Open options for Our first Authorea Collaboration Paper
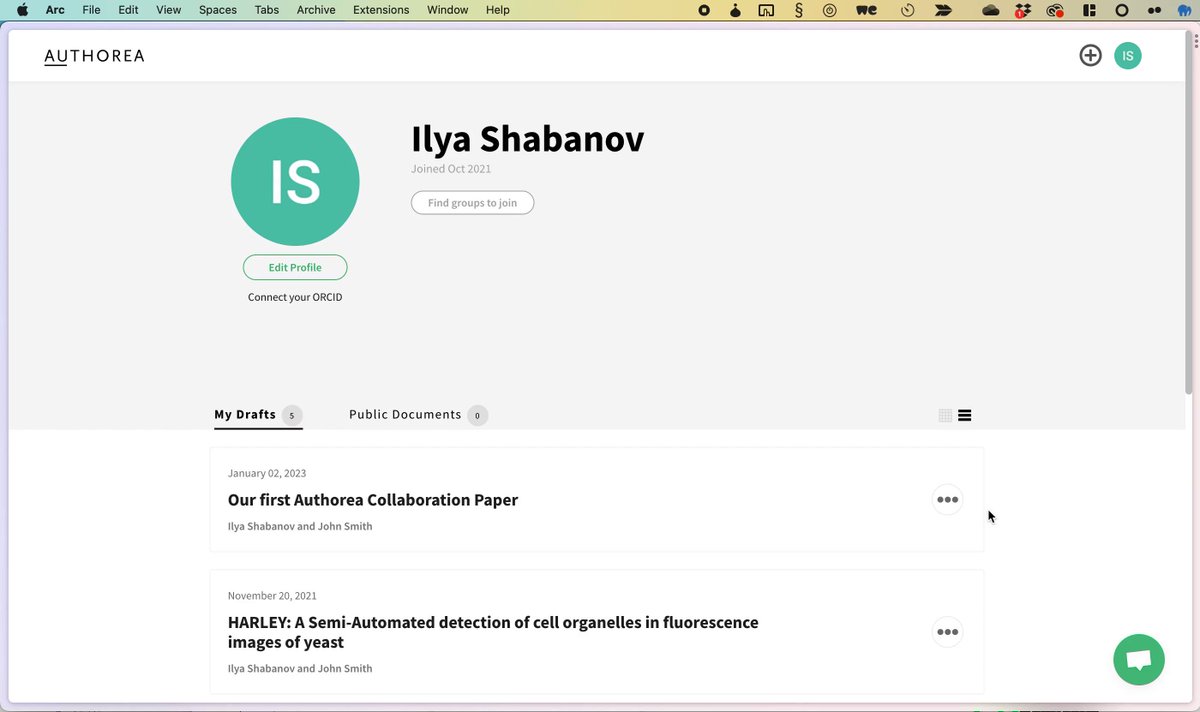1200x712 pixels. click(947, 499)
